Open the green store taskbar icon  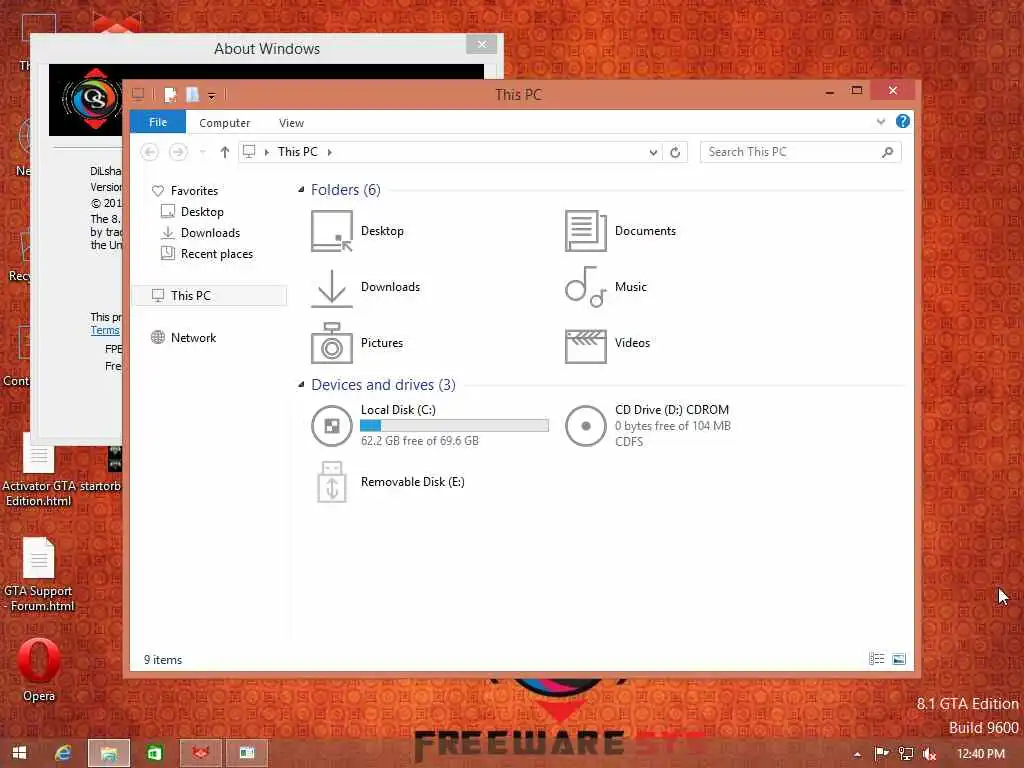[155, 753]
